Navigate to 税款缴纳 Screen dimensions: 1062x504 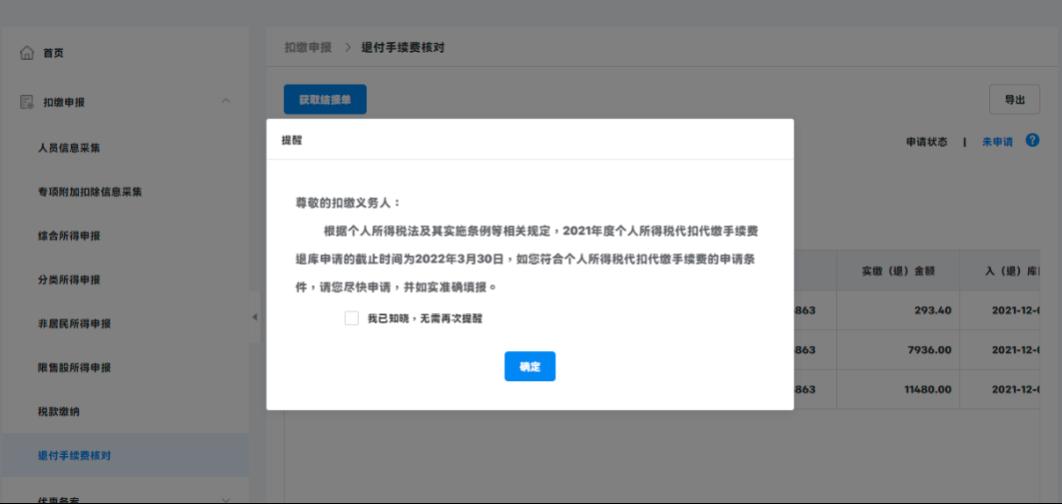coord(58,412)
